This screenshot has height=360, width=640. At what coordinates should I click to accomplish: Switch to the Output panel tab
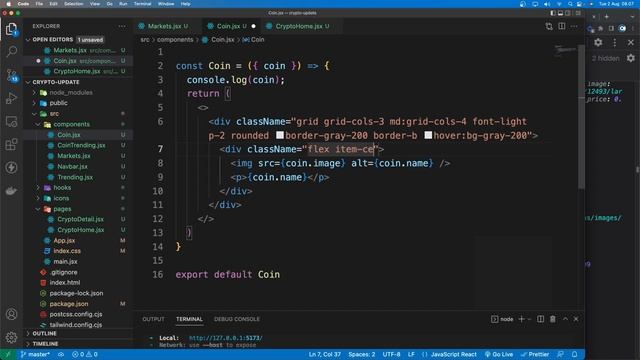click(153, 319)
